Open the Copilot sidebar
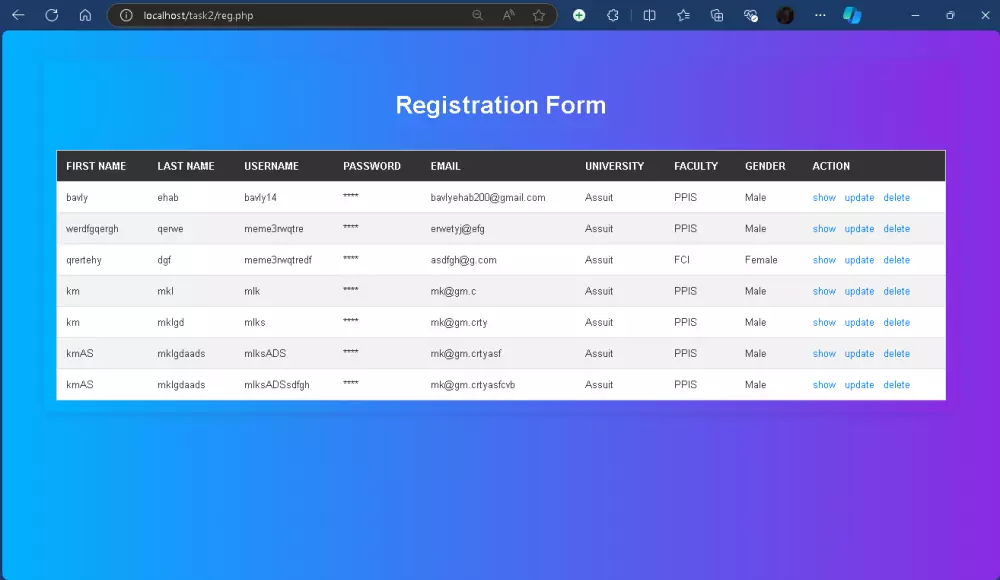 [853, 15]
